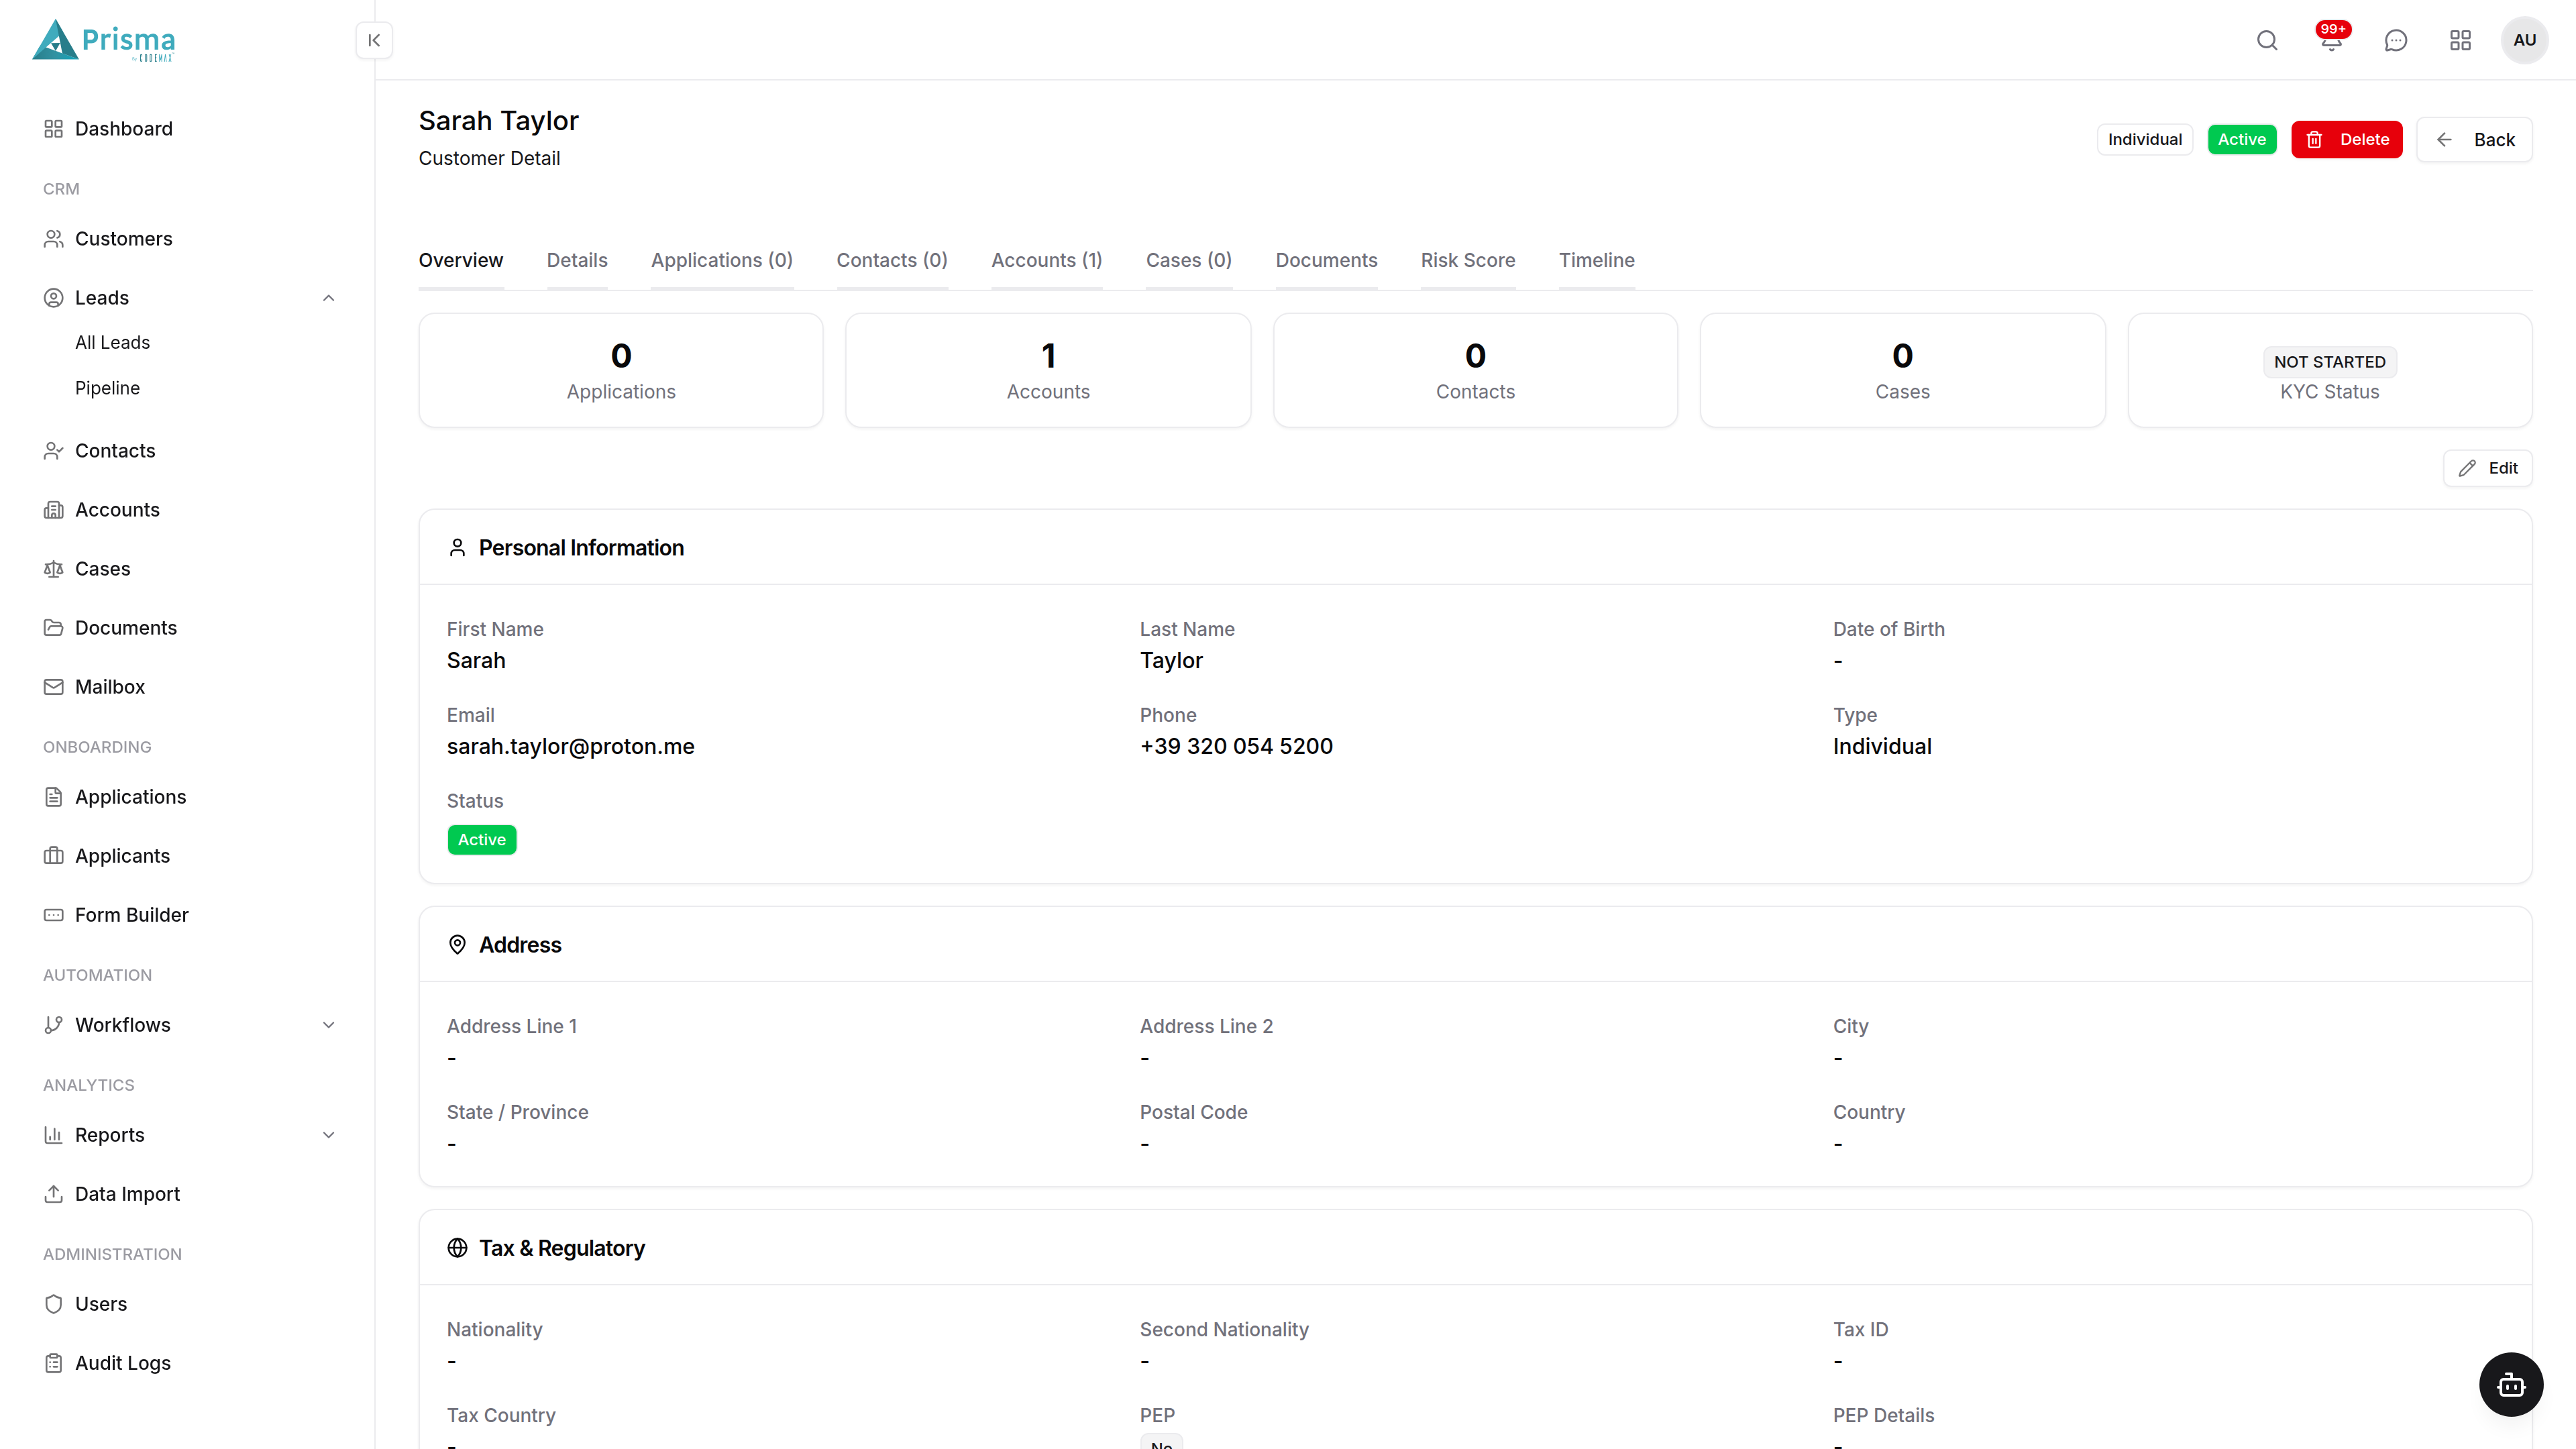The height and width of the screenshot is (1449, 2576).
Task: Collapse the sidebar with the arrow button
Action: (x=374, y=40)
